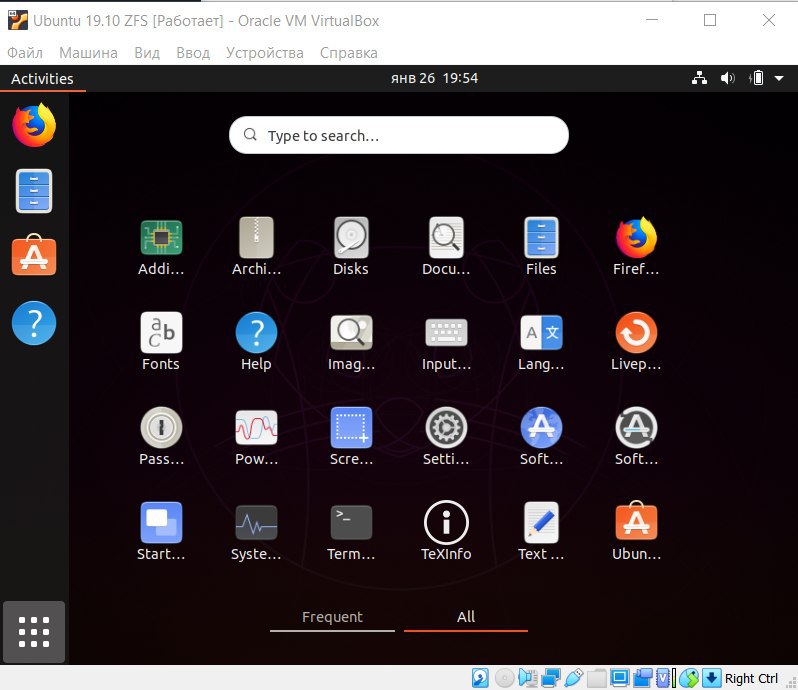The width and height of the screenshot is (798, 690).
Task: Open the Ввод menu
Action: [193, 53]
